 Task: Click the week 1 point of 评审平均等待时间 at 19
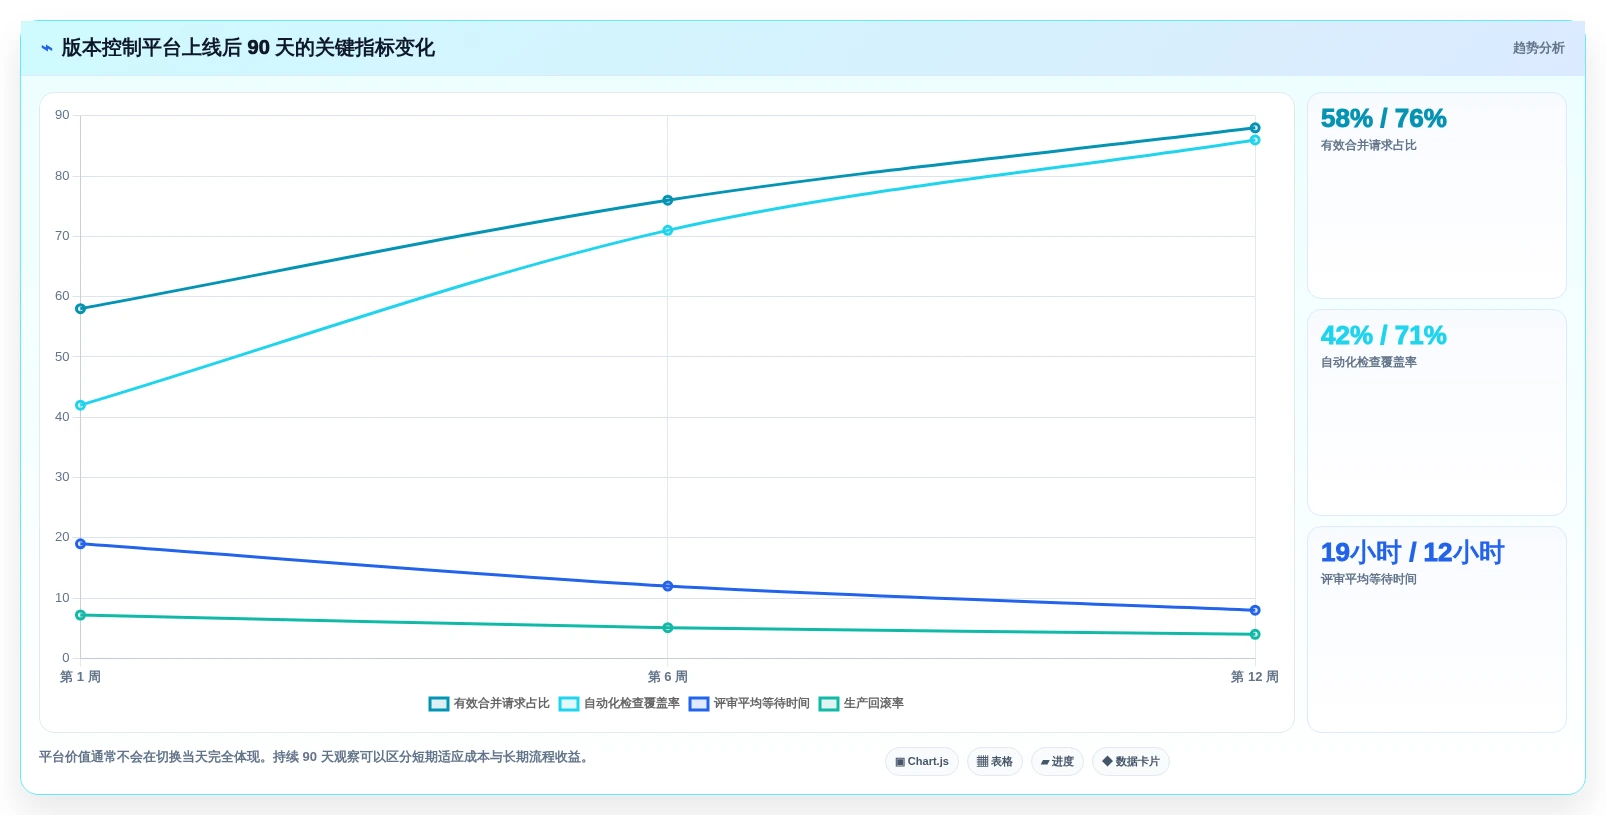(81, 544)
